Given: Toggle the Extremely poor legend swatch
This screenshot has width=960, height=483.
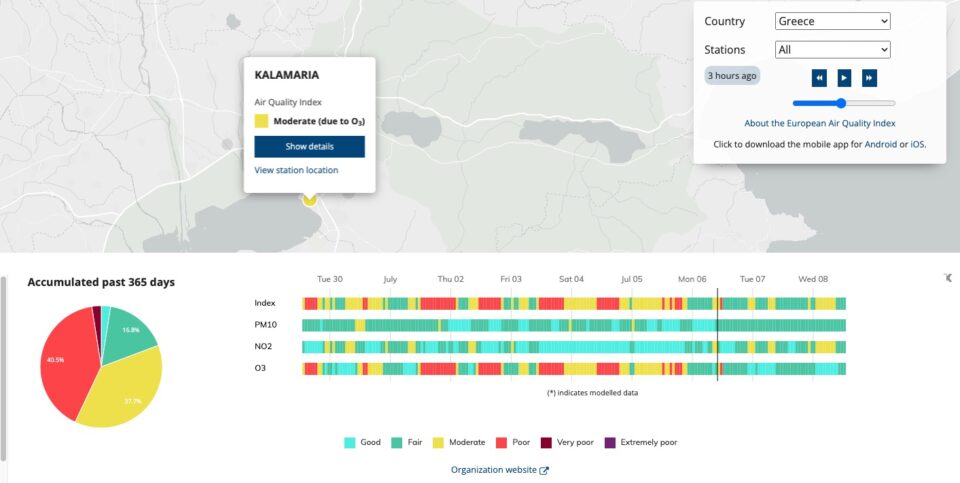Looking at the screenshot, I should point(610,442).
